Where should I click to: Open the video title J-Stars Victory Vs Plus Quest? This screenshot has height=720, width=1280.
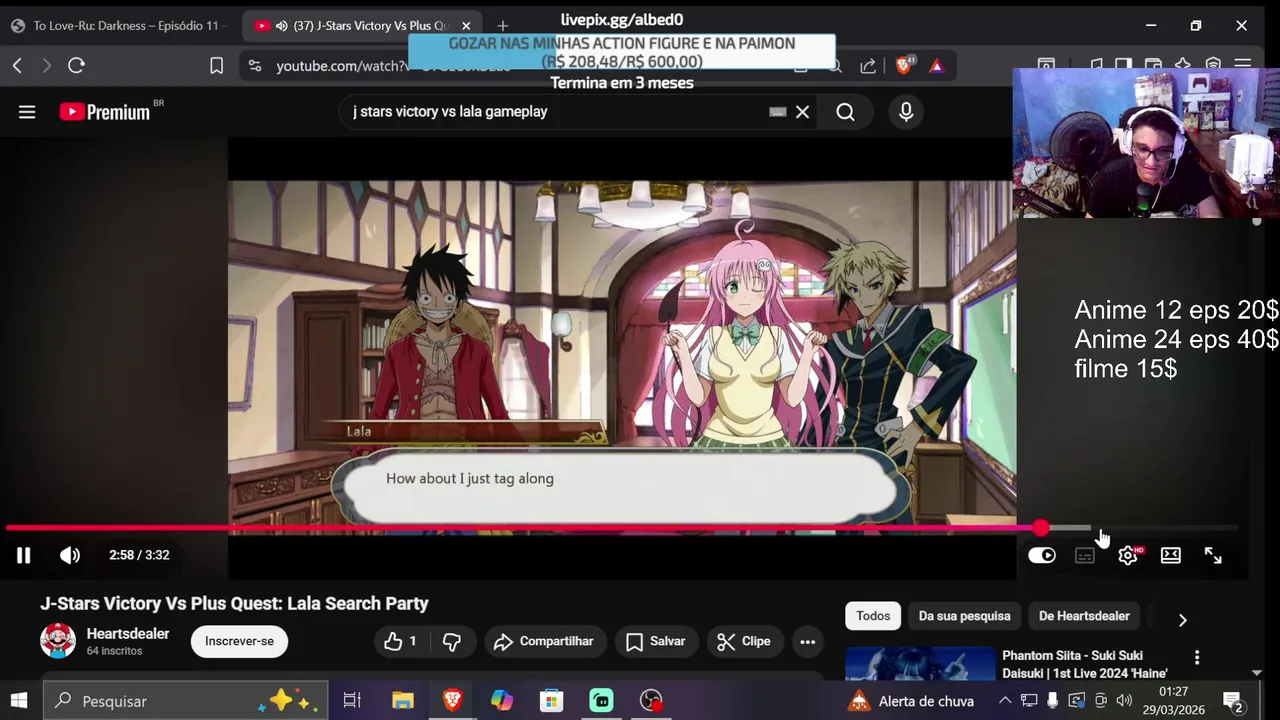234,604
